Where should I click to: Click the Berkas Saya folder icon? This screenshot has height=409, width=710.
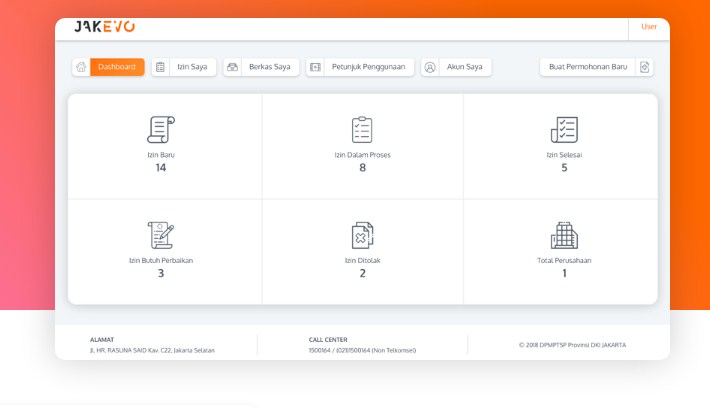click(232, 67)
